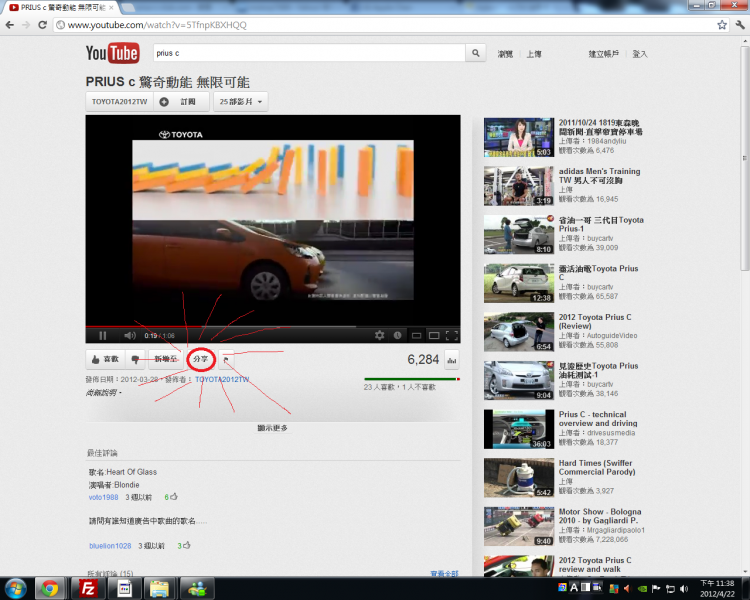Click the browser forward arrow
This screenshot has width=750, height=600.
pyautogui.click(x=26, y=25)
